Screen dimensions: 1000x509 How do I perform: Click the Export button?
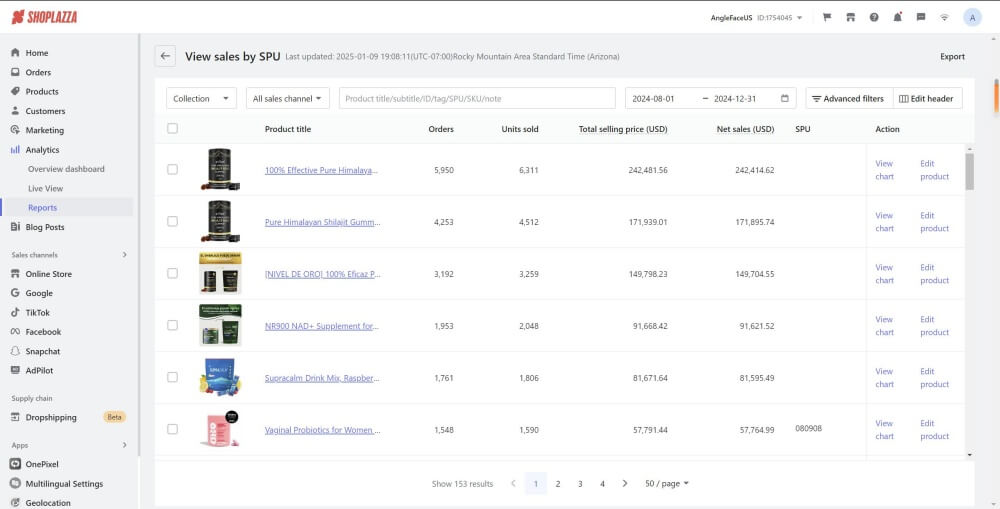coord(952,57)
